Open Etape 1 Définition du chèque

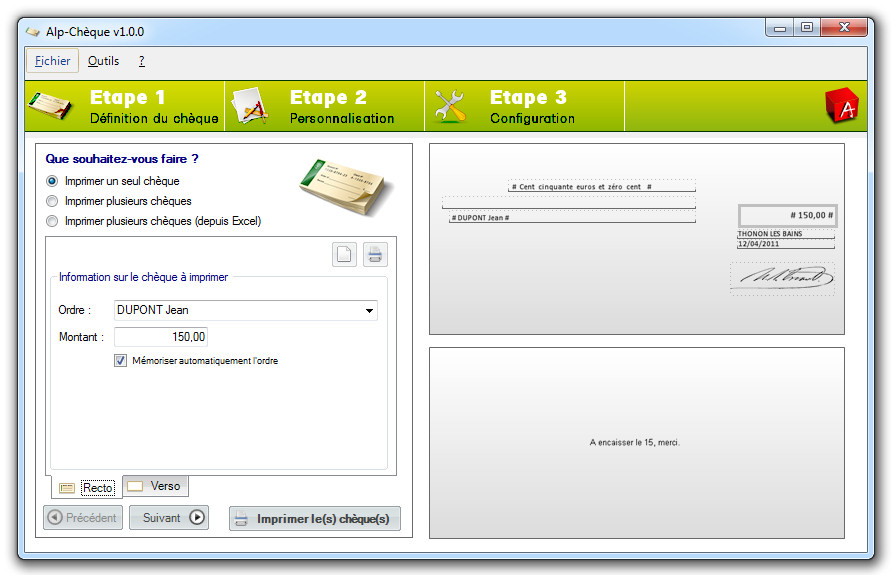coord(125,107)
